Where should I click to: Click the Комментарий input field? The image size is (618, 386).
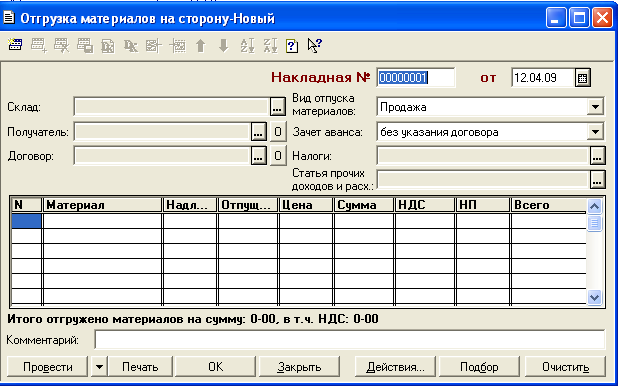(x=350, y=339)
